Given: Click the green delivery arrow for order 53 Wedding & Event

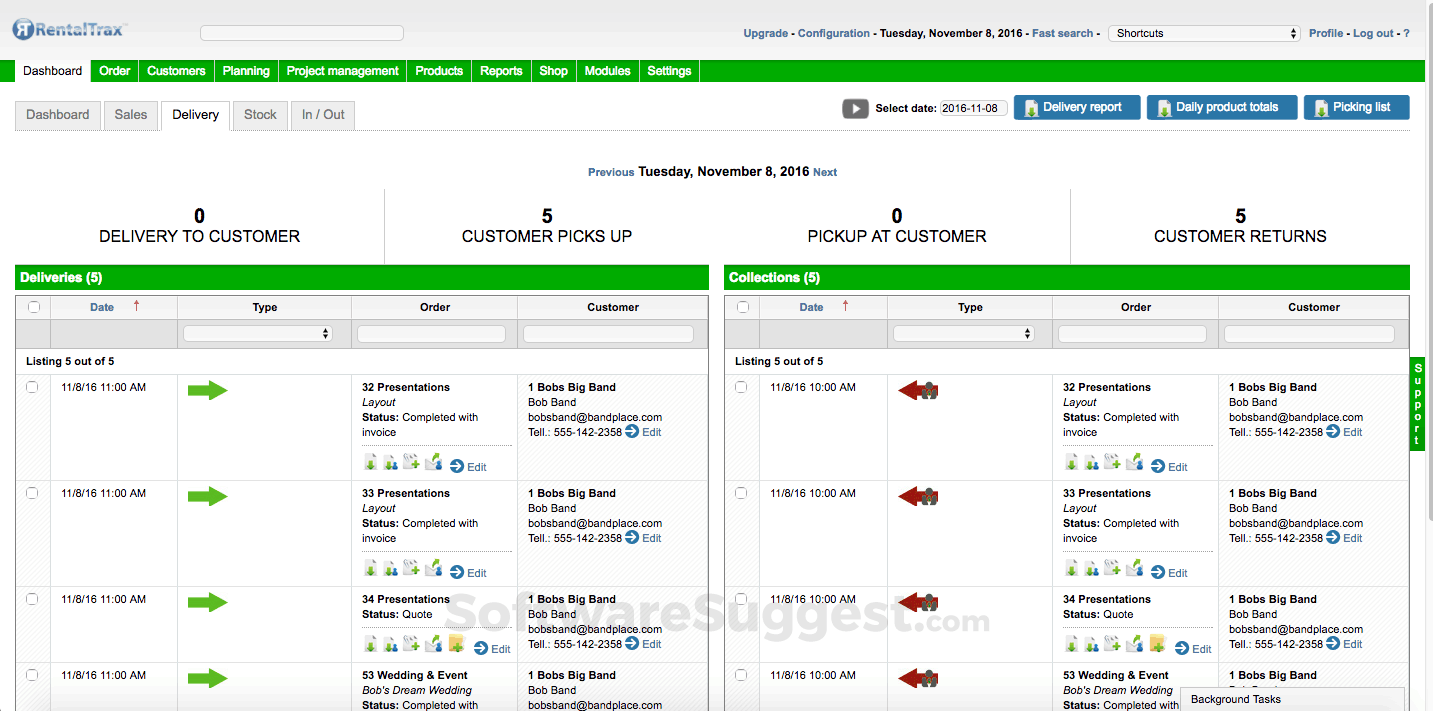Looking at the screenshot, I should coord(207,678).
